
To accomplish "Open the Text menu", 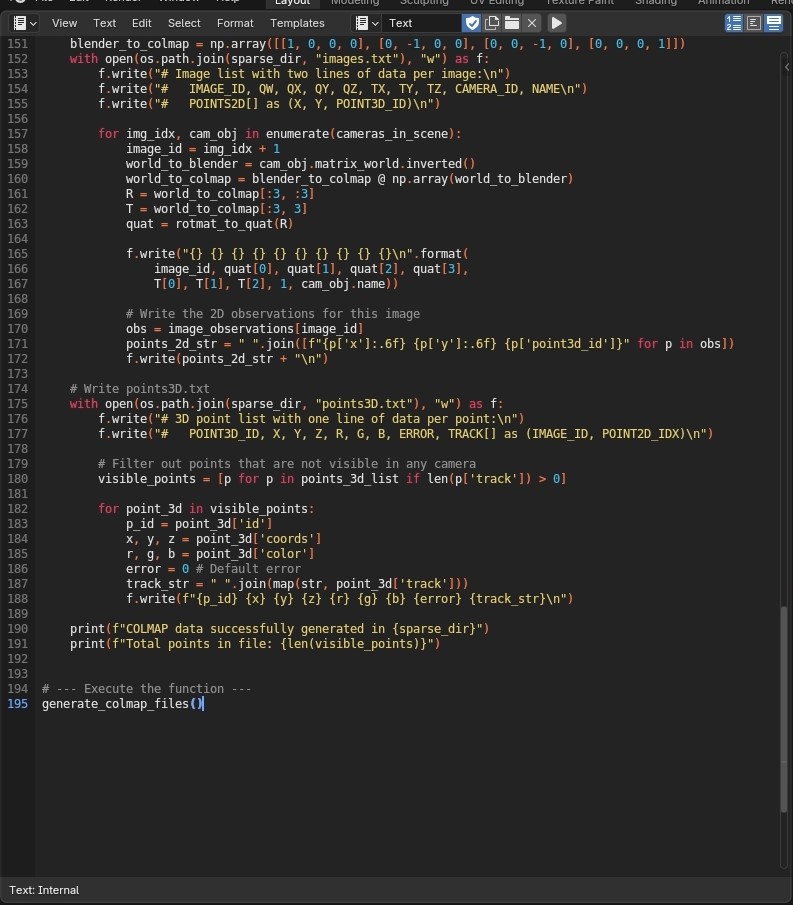I will [104, 23].
